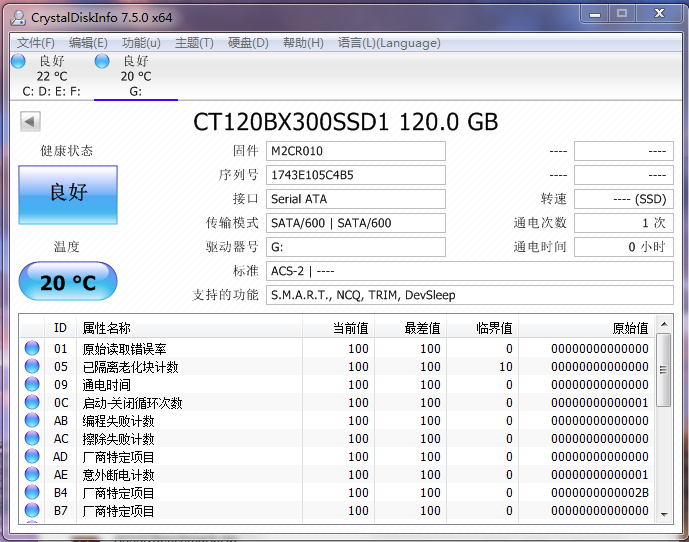689x542 pixels.
Task: Click the power-on hours field 0 小时
Action: tap(624, 247)
